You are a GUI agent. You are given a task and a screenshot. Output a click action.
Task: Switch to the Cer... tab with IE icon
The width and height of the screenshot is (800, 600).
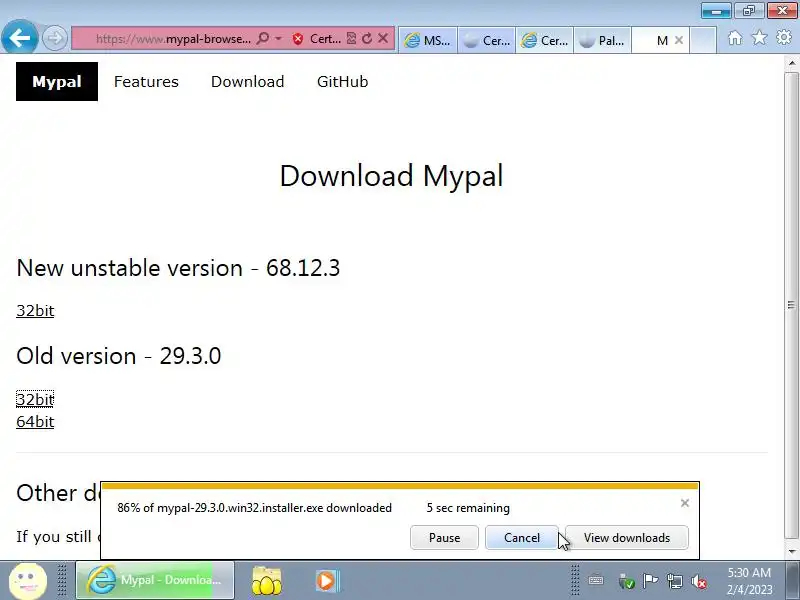[x=545, y=40]
